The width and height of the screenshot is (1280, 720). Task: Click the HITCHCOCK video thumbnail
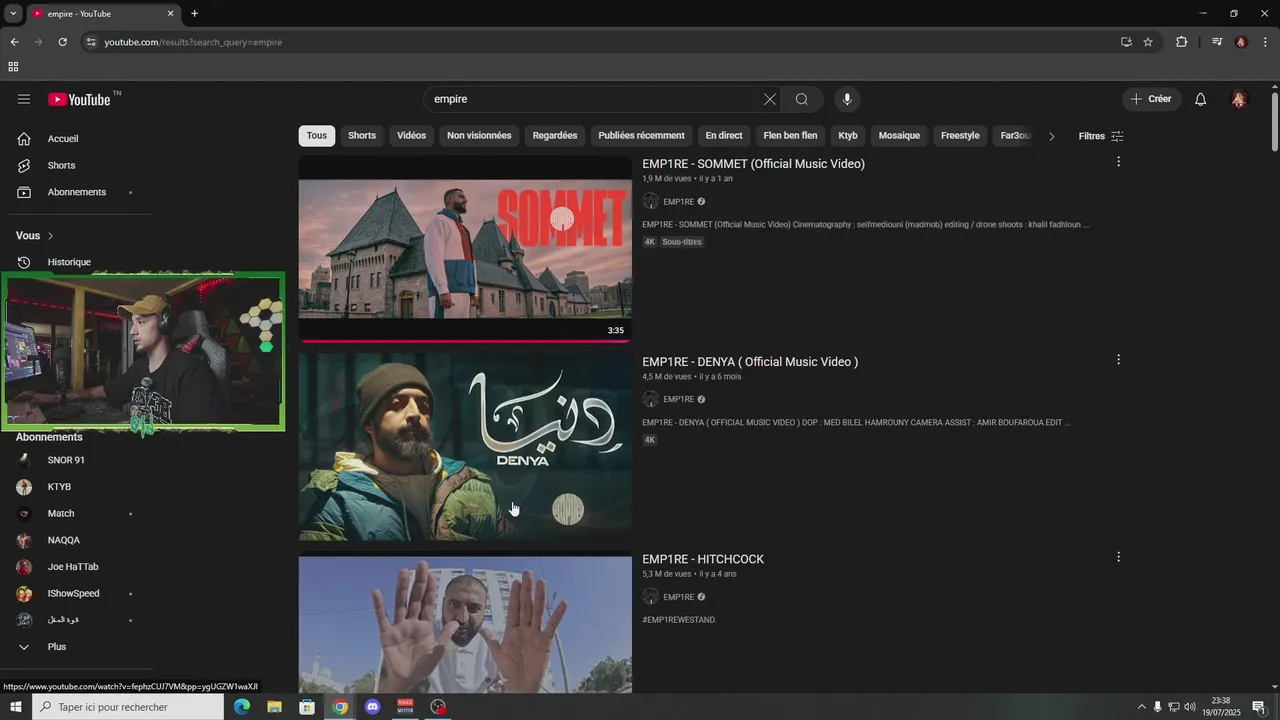click(465, 625)
